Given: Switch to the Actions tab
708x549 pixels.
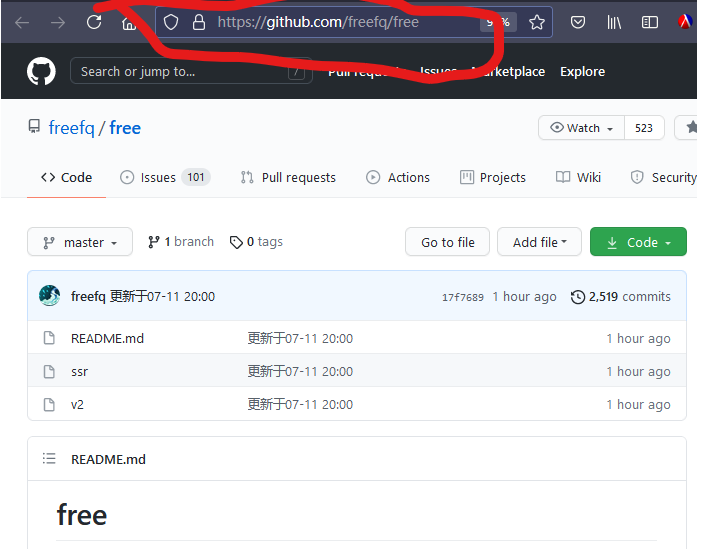Looking at the screenshot, I should [x=398, y=177].
